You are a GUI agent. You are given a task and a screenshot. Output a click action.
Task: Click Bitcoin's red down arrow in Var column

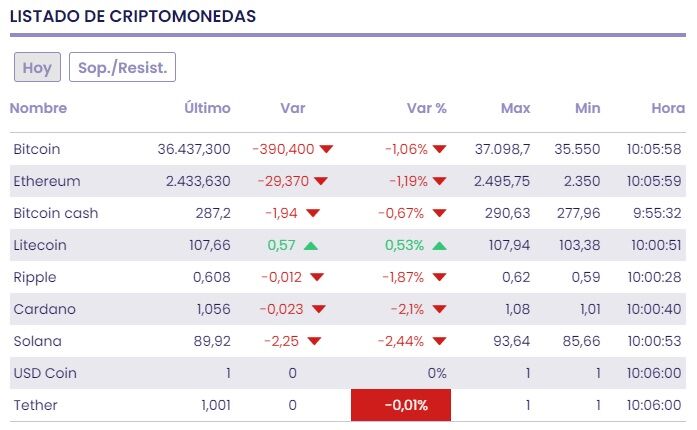326,150
